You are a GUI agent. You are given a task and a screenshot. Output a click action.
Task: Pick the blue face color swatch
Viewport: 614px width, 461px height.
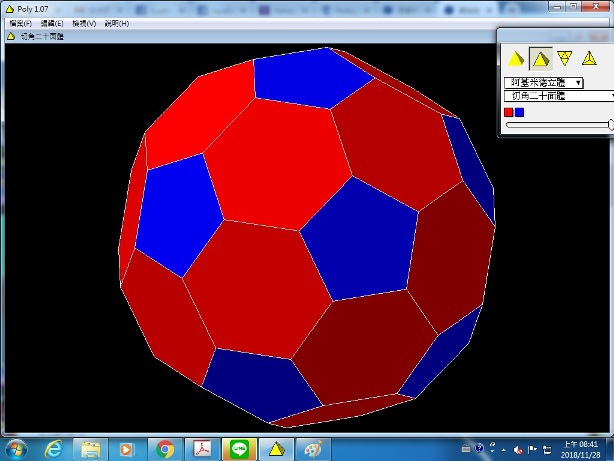519,112
